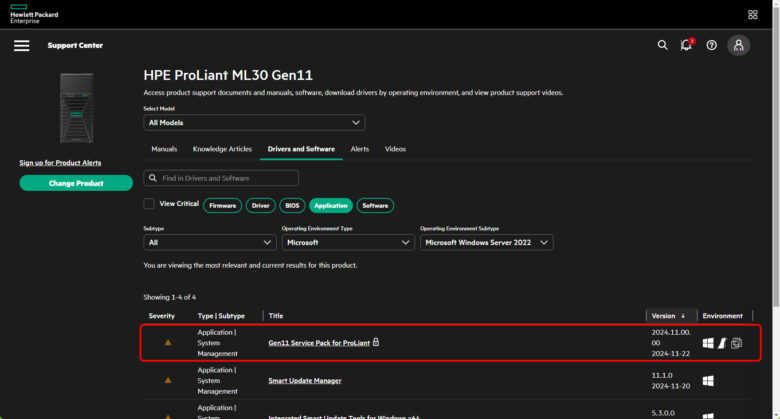780x419 pixels.
Task: Click multi-environment icon in Gen11 Service Pack row
Action: point(737,343)
